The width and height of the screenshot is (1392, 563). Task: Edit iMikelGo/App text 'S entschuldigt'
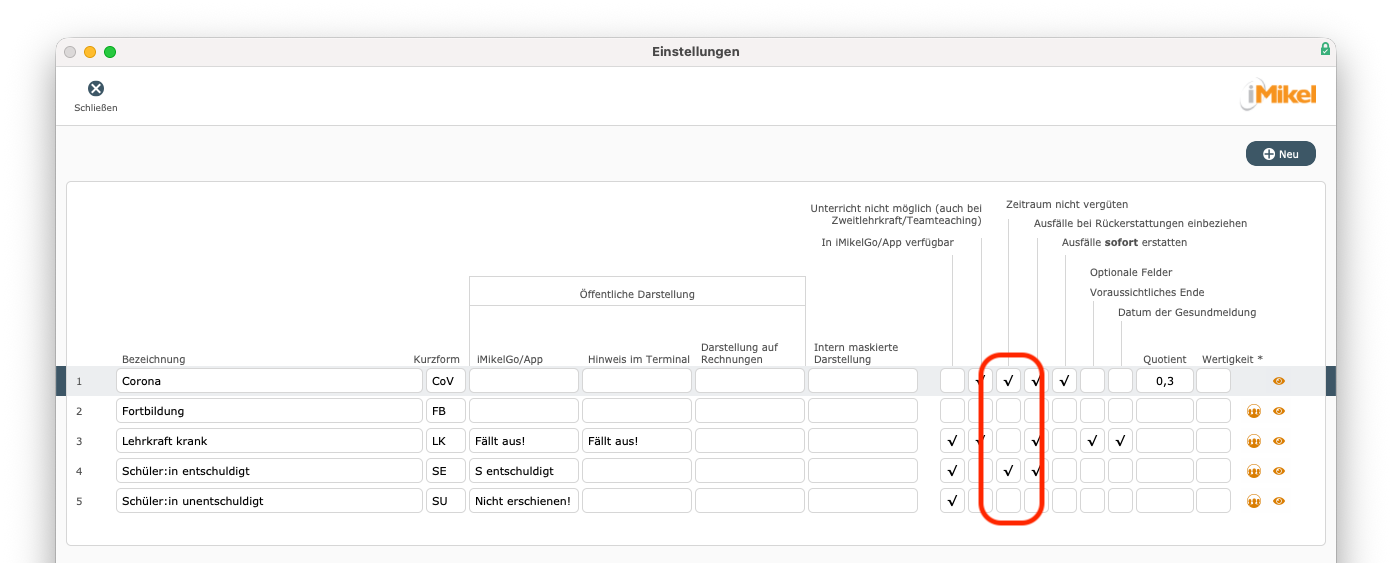pos(524,471)
